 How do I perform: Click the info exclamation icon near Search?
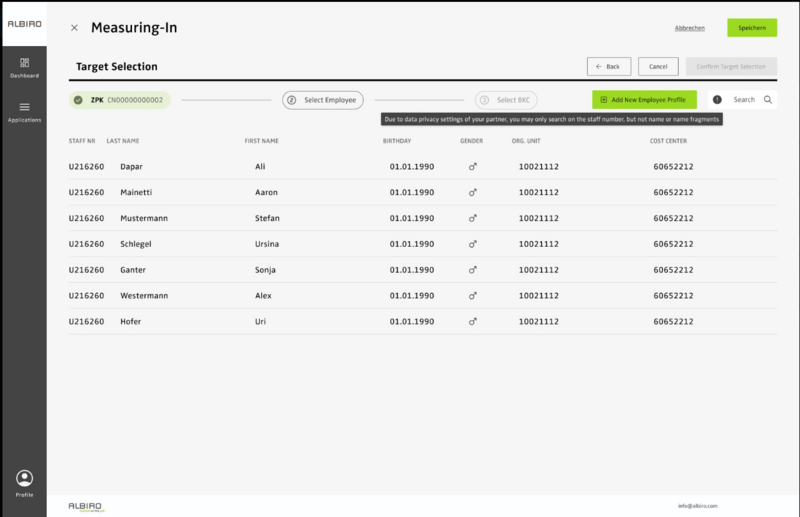click(717, 100)
